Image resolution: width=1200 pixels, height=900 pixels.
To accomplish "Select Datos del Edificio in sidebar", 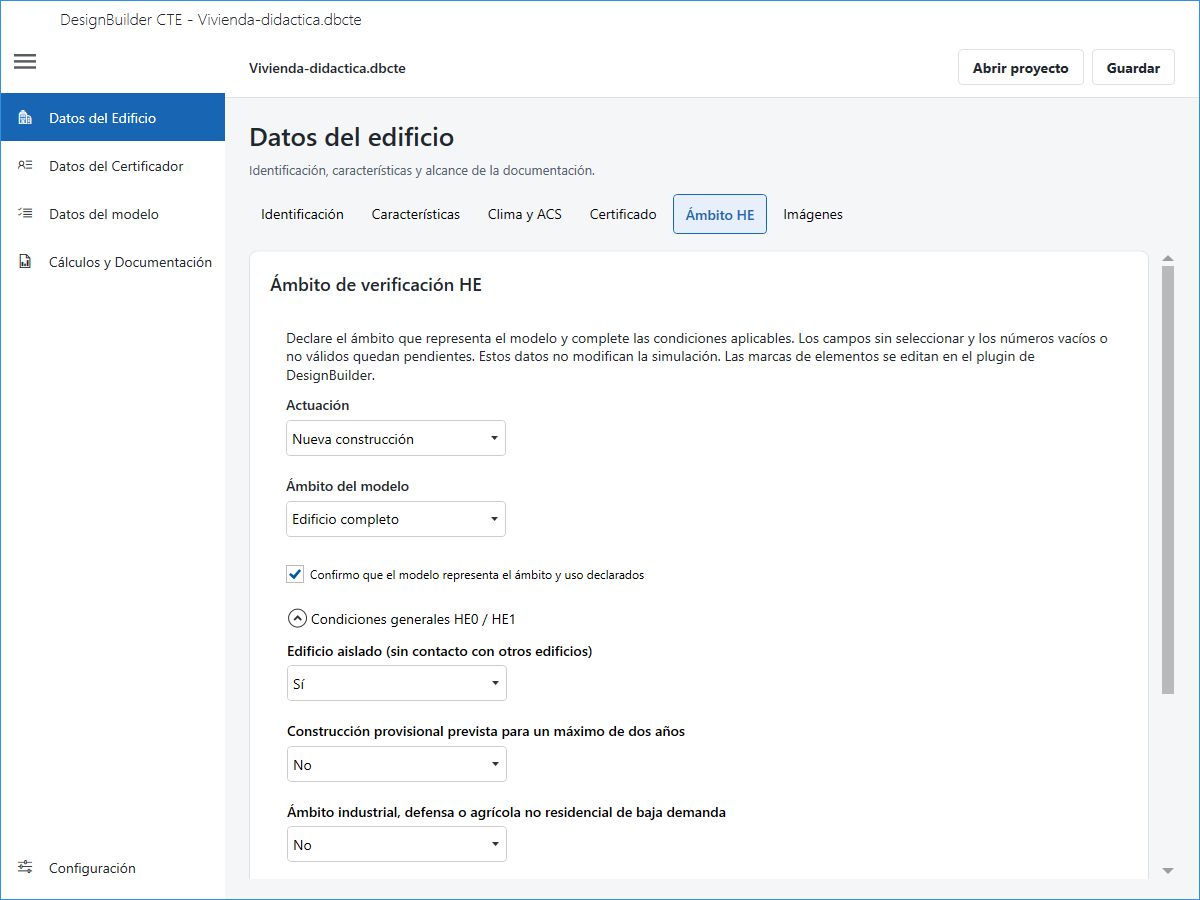I will tap(113, 118).
